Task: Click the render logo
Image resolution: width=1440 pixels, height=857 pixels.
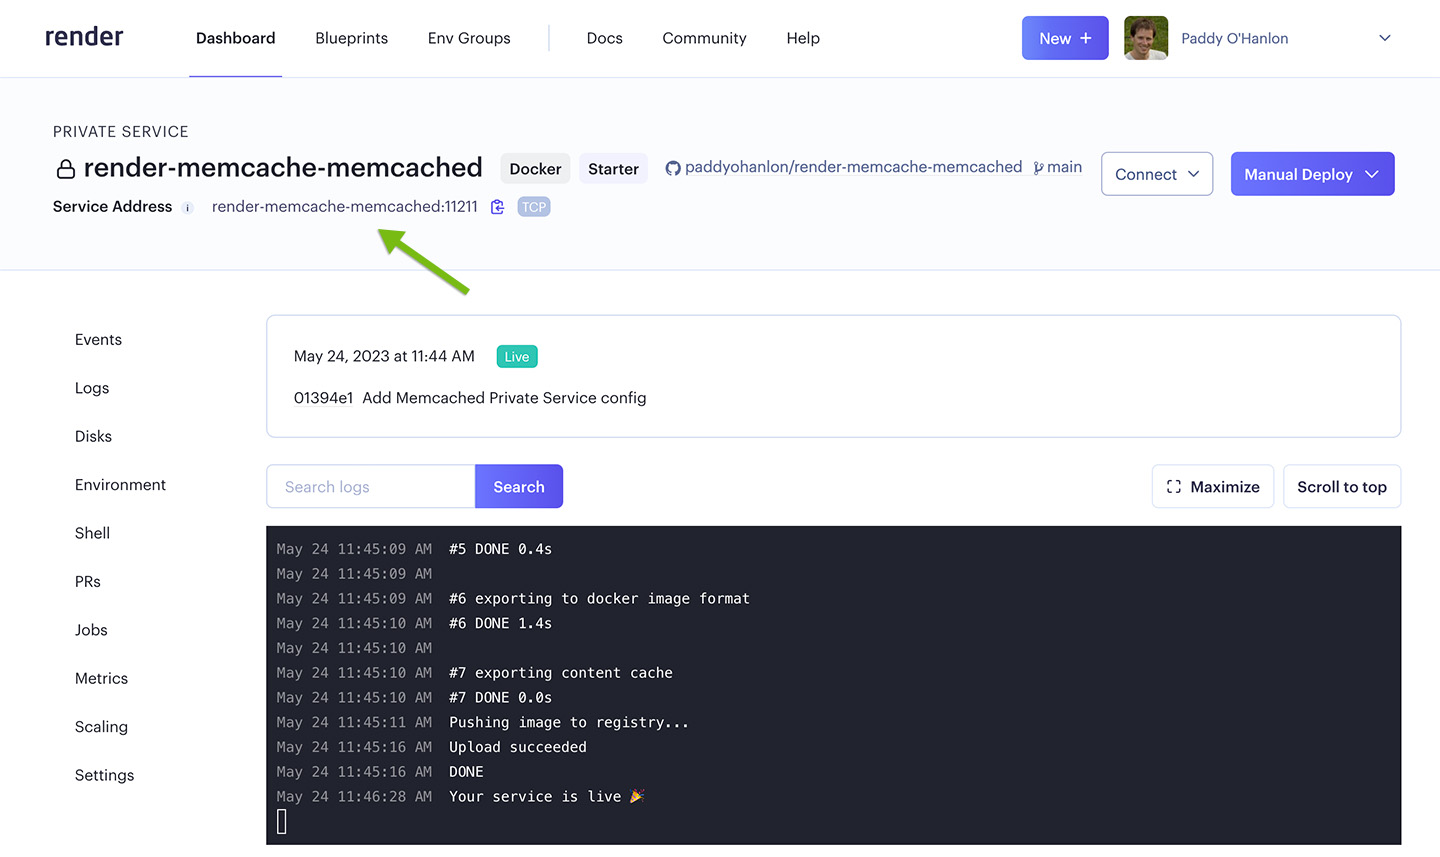Action: 84,37
